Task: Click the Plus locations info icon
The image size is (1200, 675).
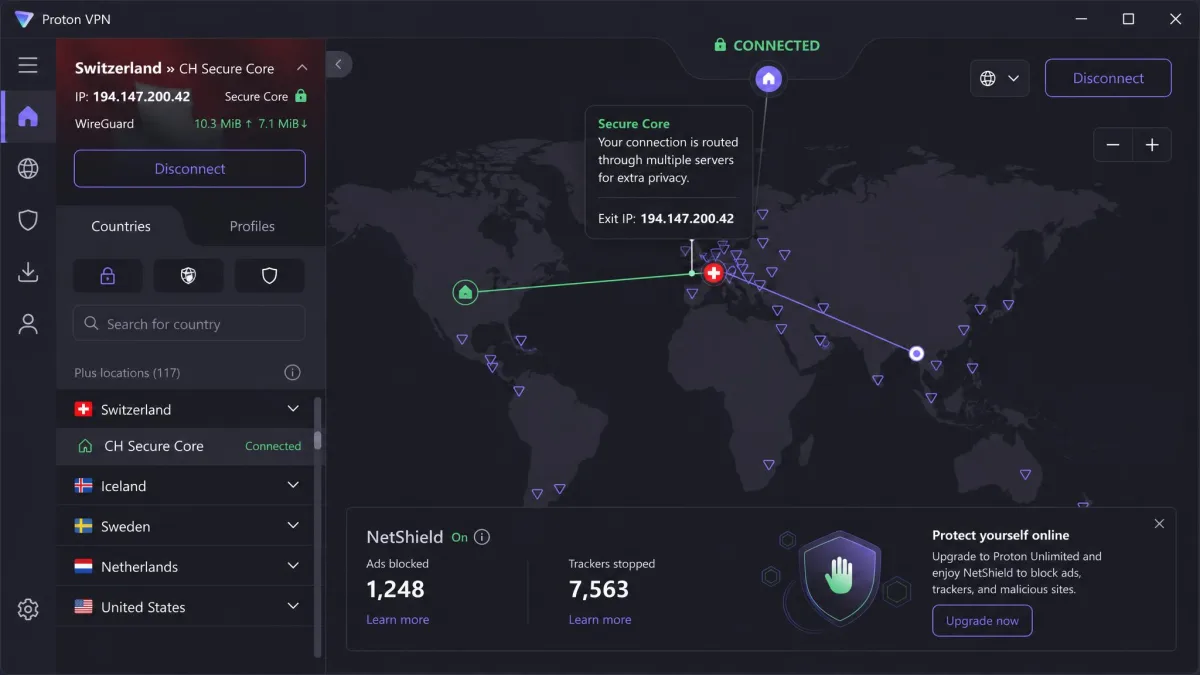Action: tap(292, 373)
